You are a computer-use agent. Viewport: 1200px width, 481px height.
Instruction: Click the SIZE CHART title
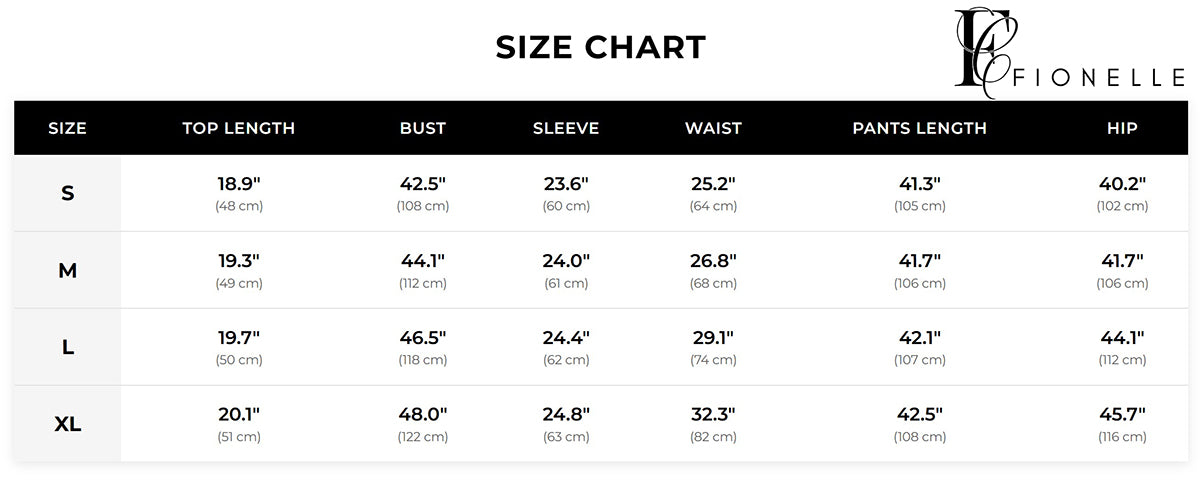click(601, 47)
